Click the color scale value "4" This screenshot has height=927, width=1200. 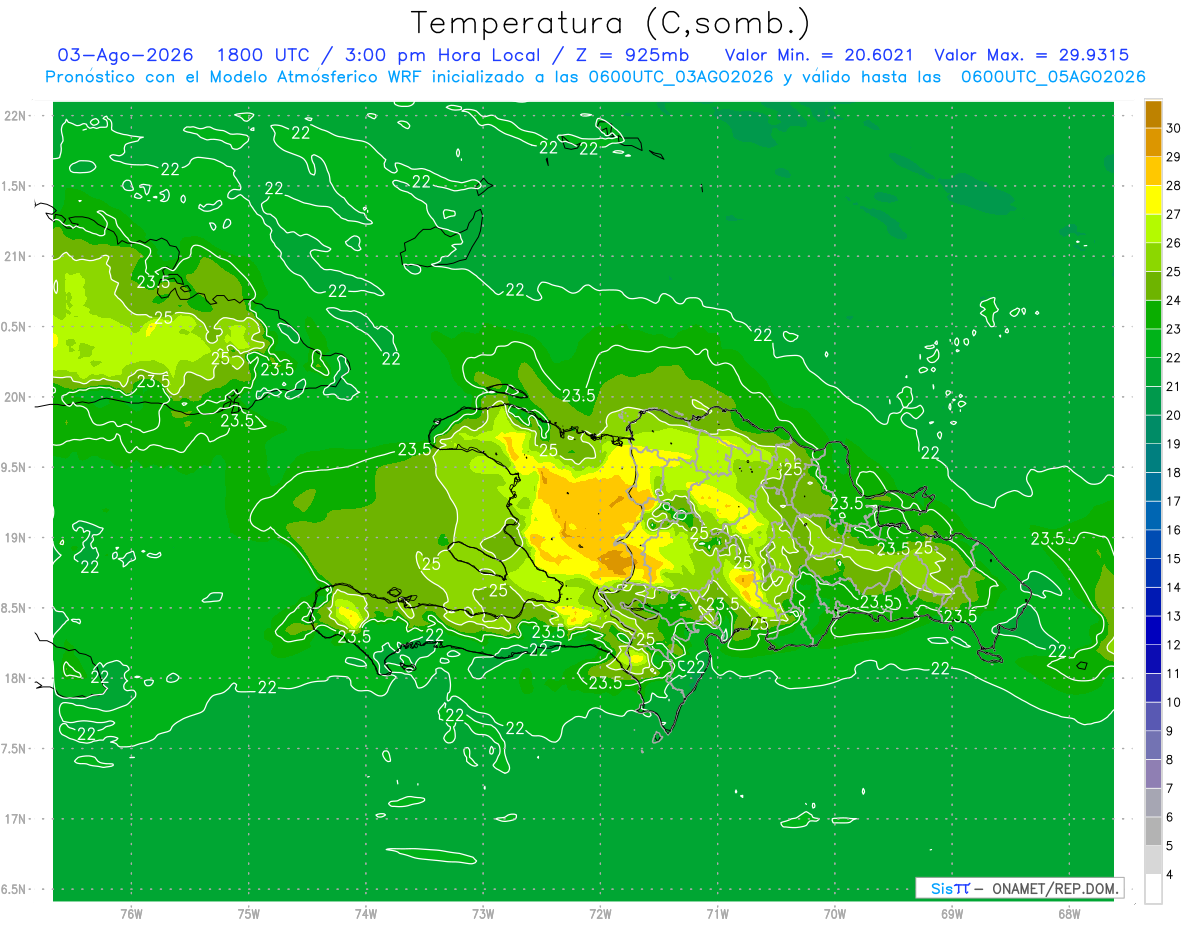point(1170,875)
